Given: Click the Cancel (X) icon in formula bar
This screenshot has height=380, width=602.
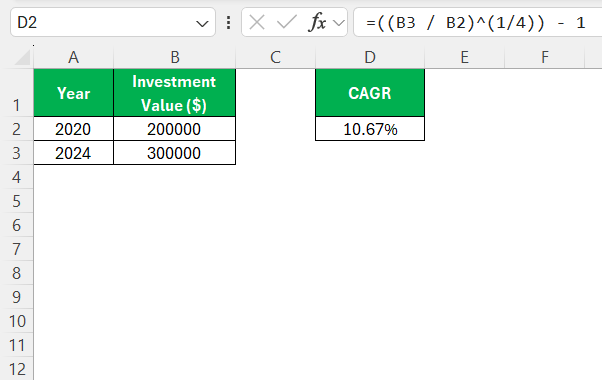Looking at the screenshot, I should pos(257,22).
